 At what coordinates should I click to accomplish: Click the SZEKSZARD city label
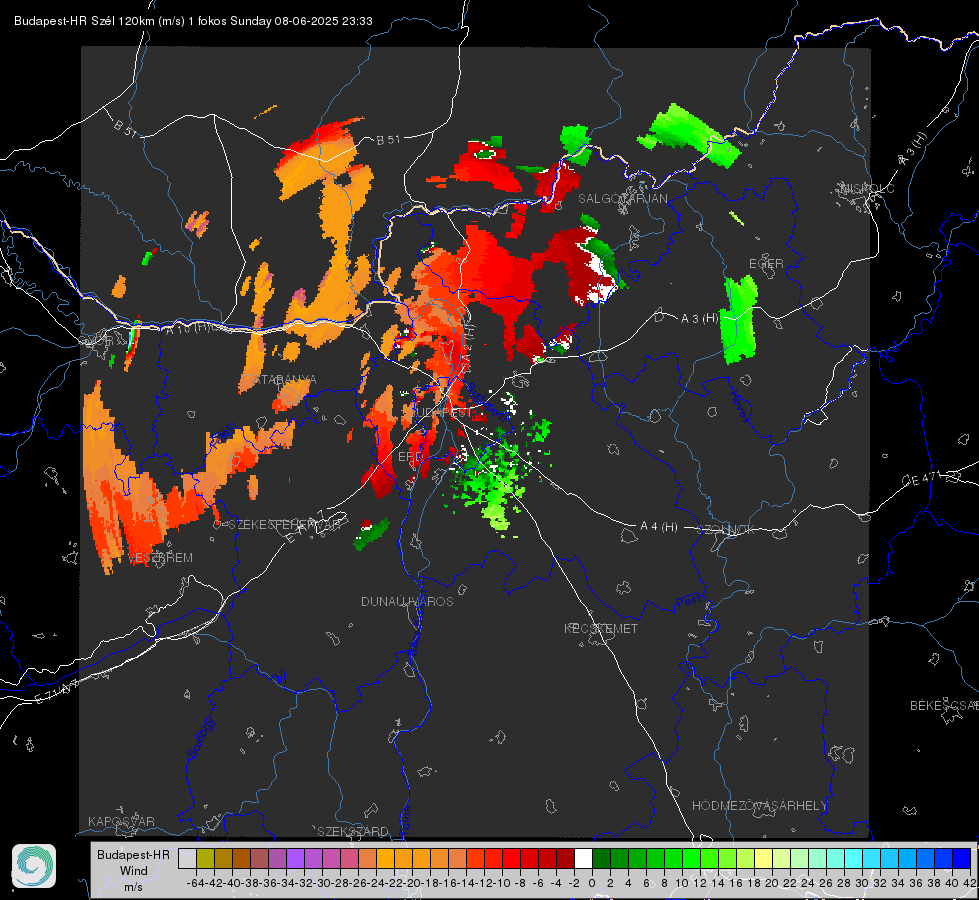(353, 831)
